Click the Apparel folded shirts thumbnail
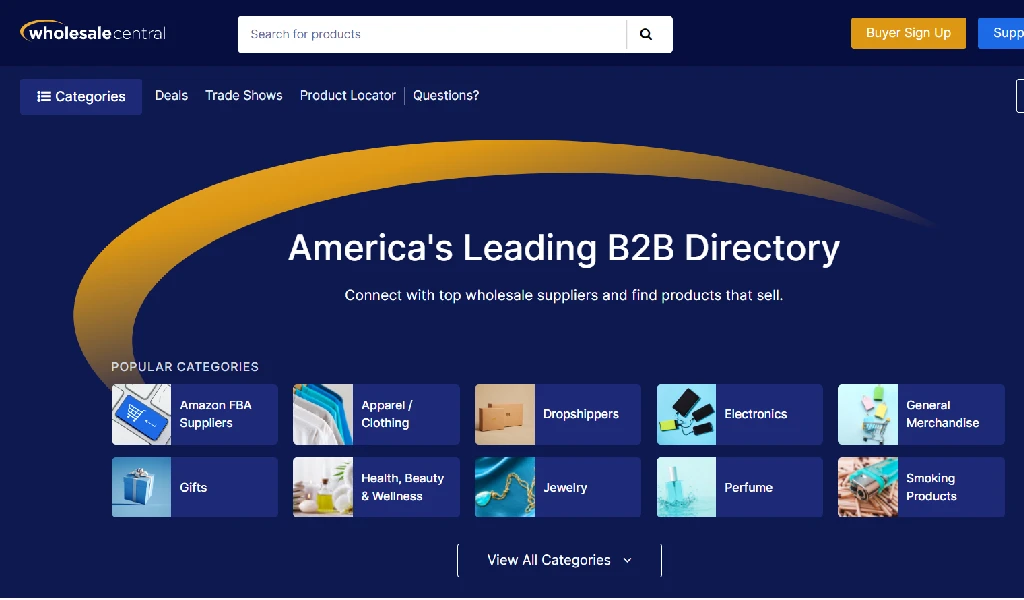Screen dimensions: 1024x600 click(x=323, y=415)
